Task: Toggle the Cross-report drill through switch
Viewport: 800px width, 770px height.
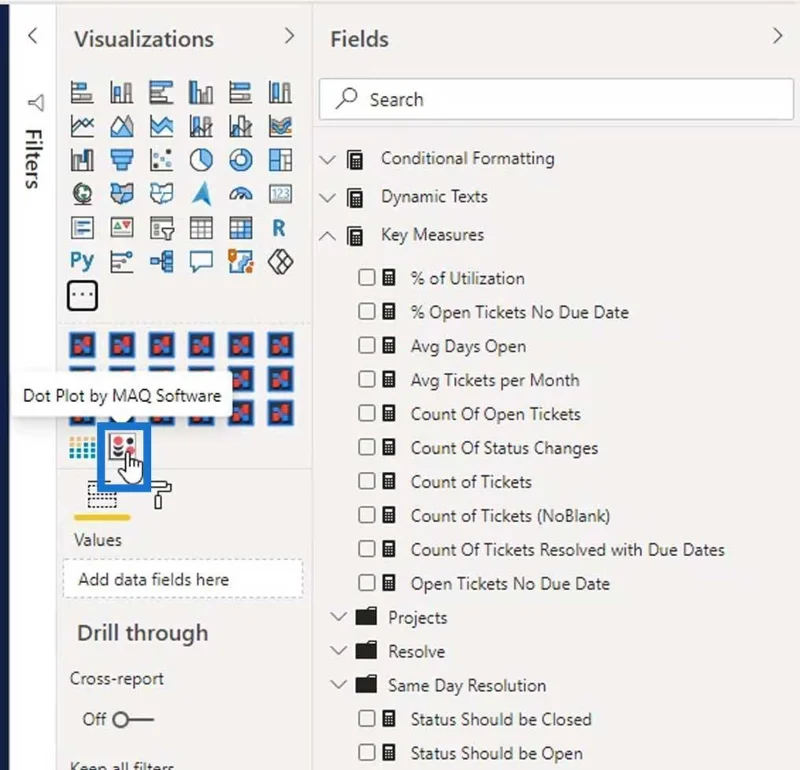Action: pos(133,719)
